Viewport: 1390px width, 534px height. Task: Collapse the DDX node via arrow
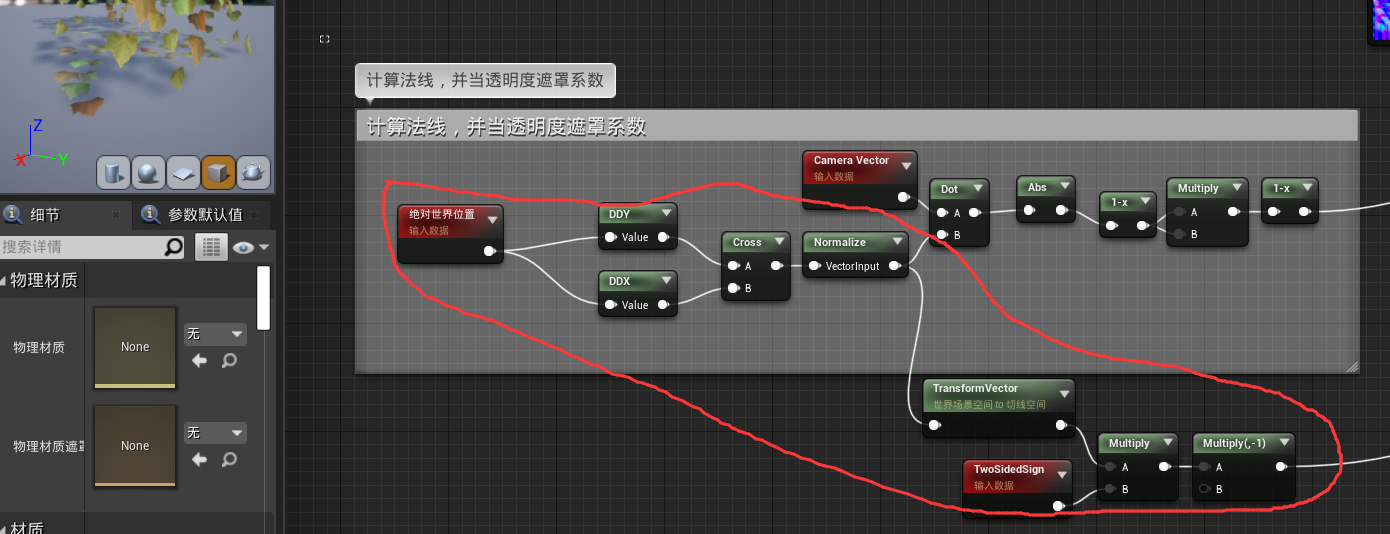(666, 282)
